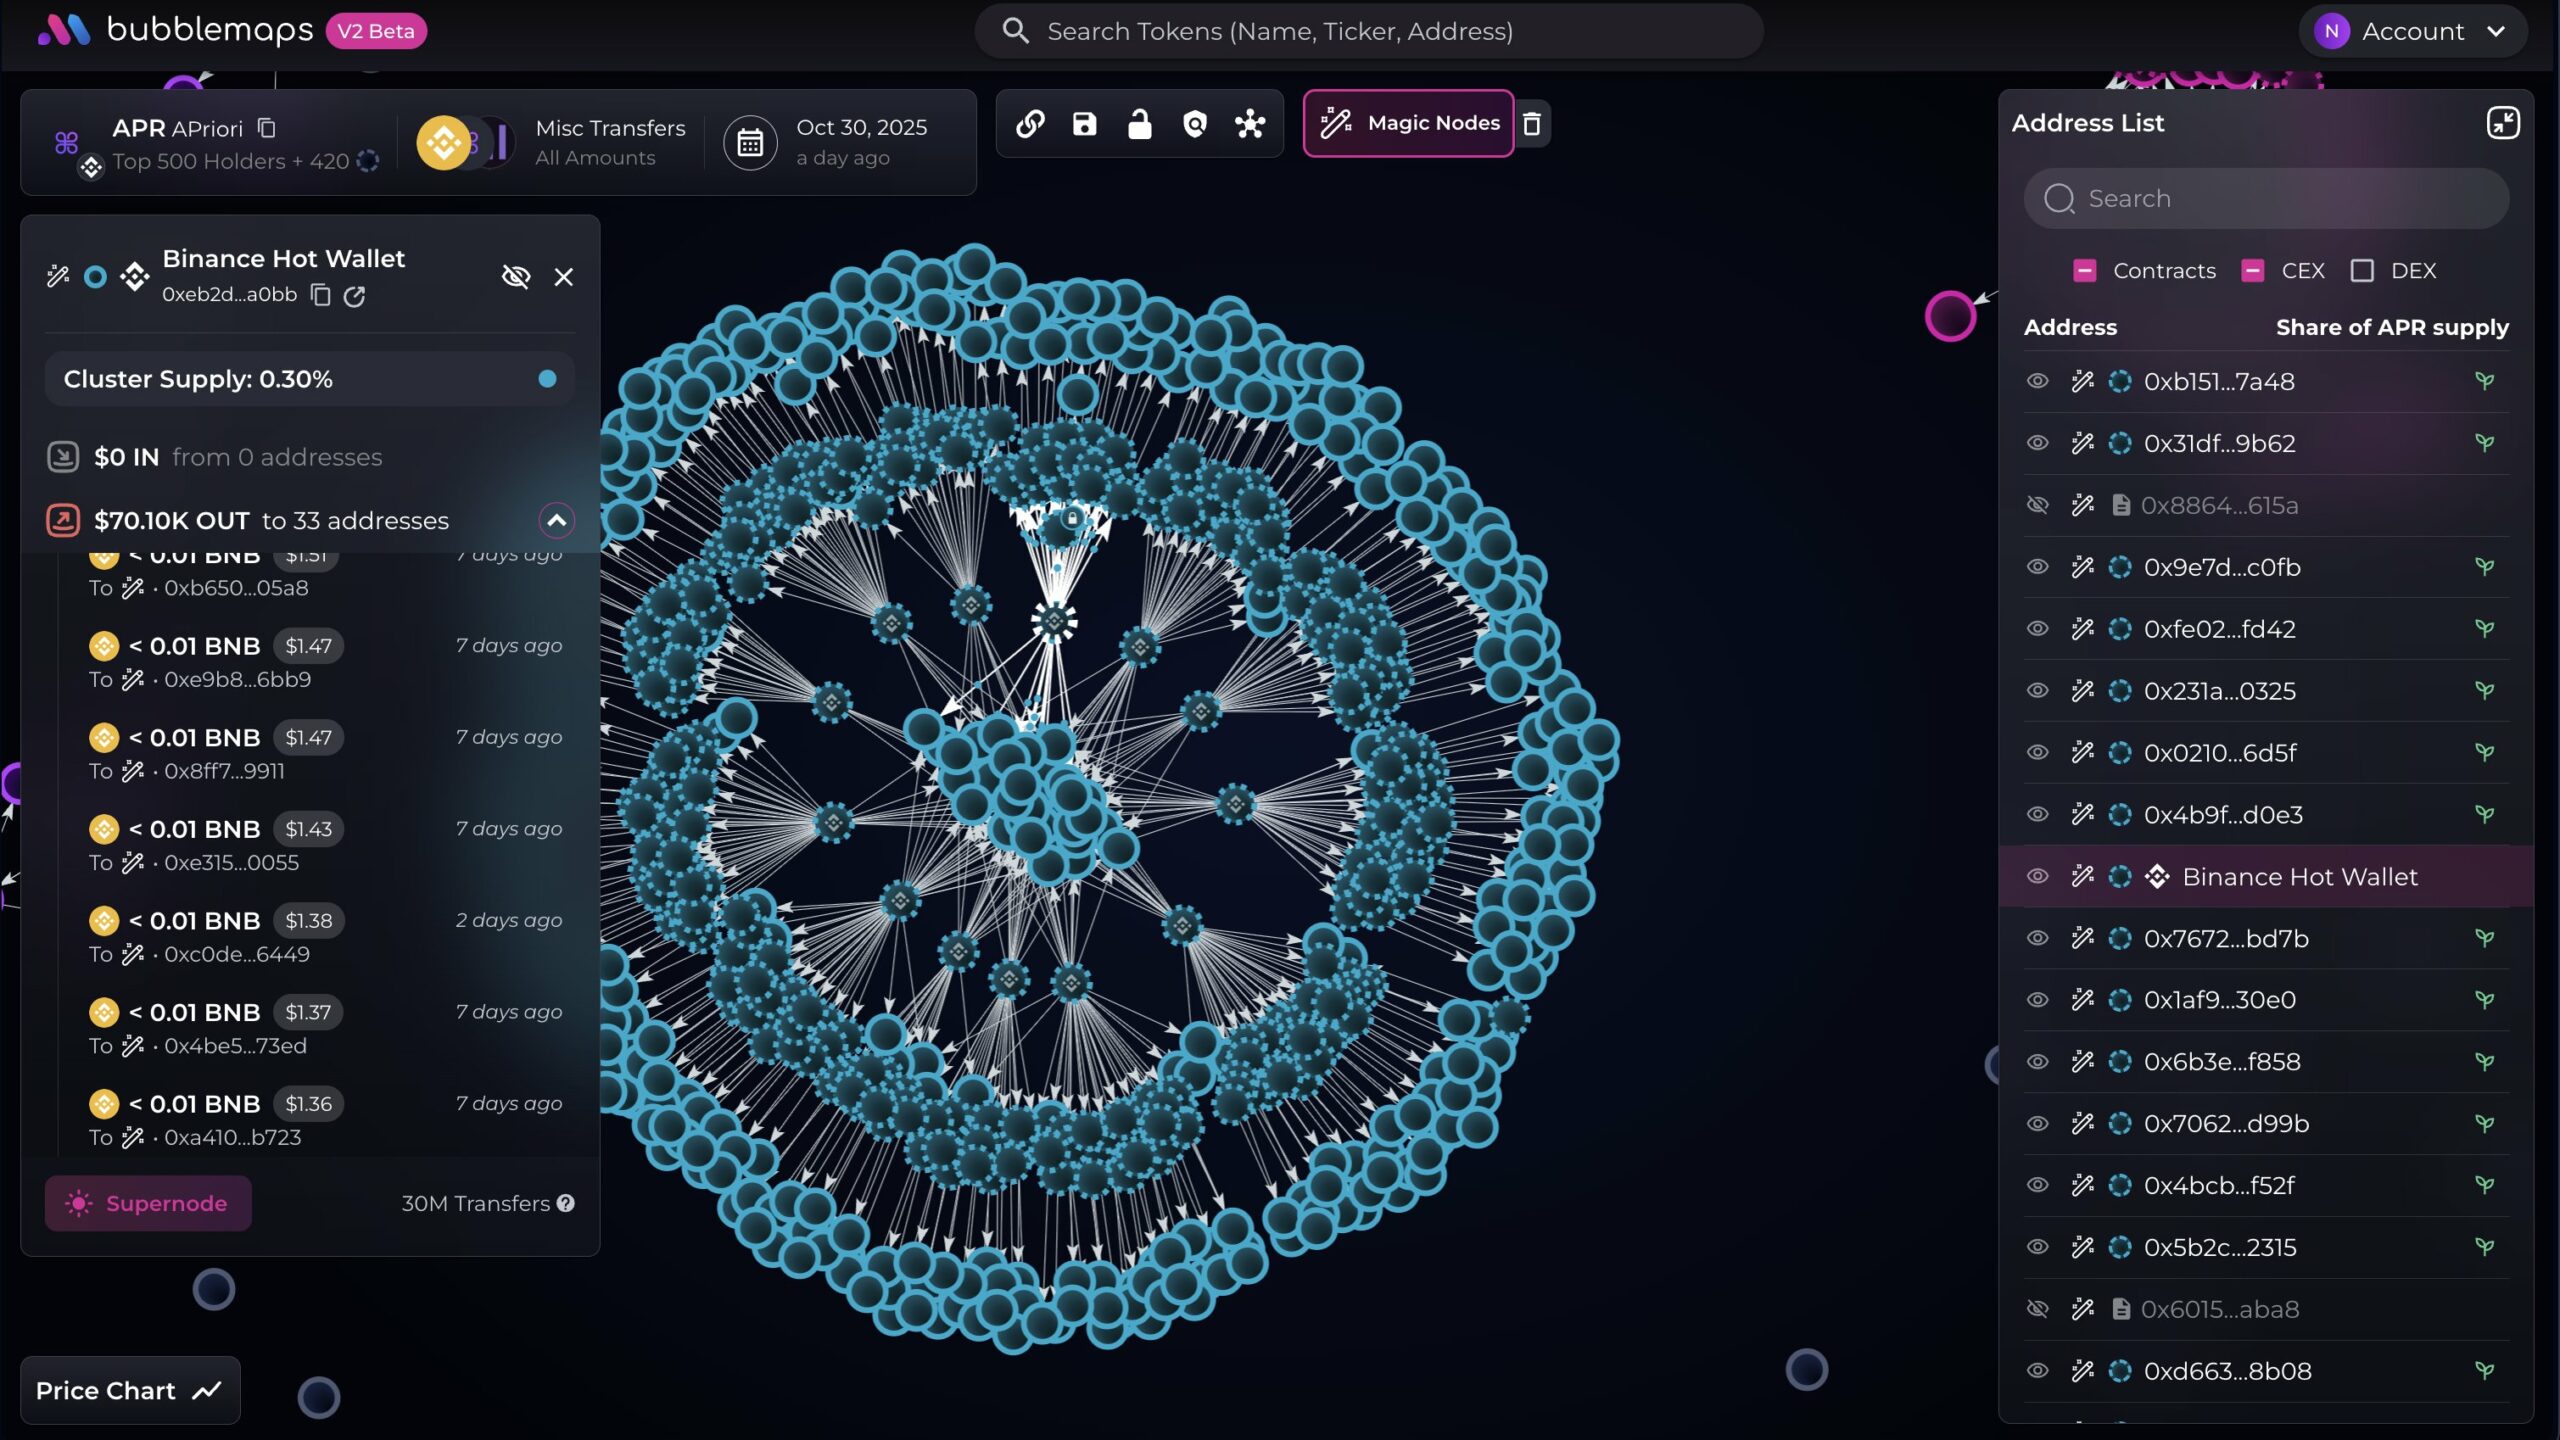The width and height of the screenshot is (2560, 1440).
Task: Enable the Magic Nodes button
Action: [1408, 124]
